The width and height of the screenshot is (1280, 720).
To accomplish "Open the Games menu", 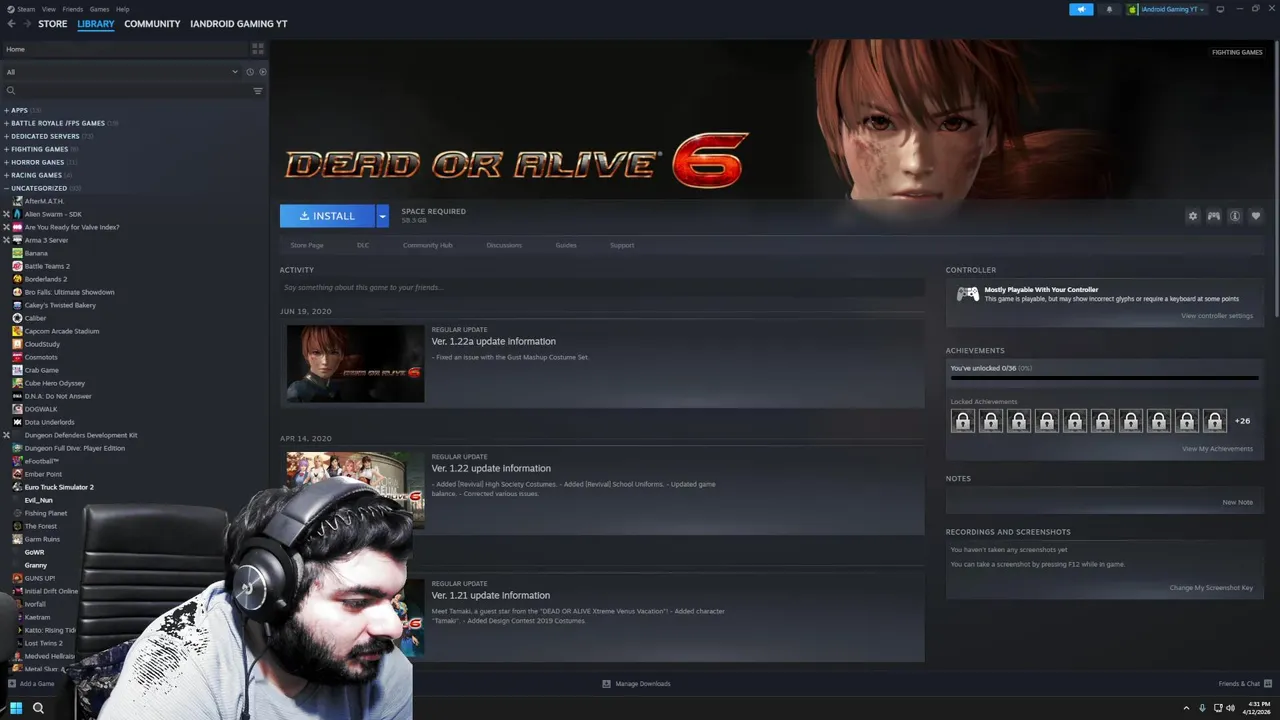I will click(x=99, y=9).
